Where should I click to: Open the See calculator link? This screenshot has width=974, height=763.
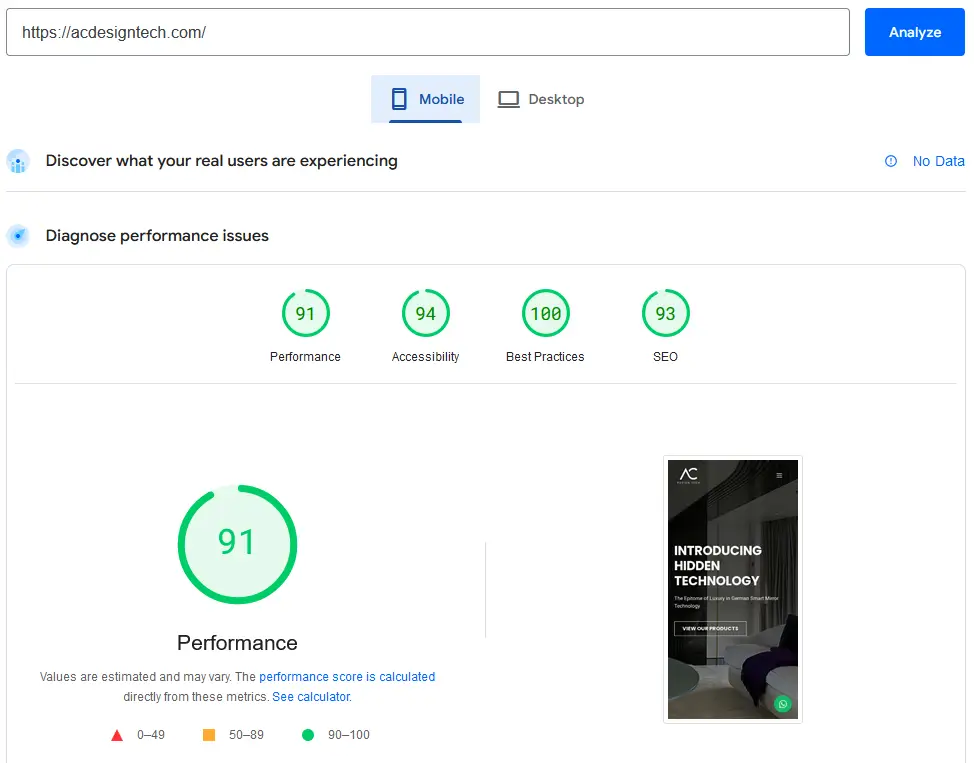311,696
